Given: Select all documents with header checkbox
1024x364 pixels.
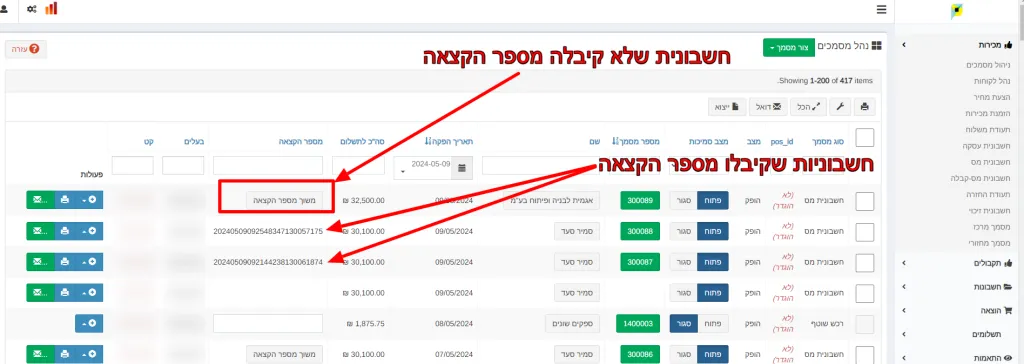Looking at the screenshot, I should (x=865, y=138).
